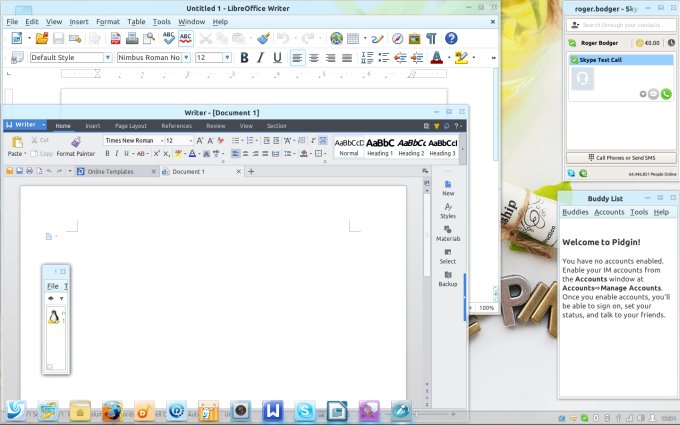Click the Export as PDF icon in LibreOffice
Image resolution: width=680 pixels, height=425 pixels.
116,38
